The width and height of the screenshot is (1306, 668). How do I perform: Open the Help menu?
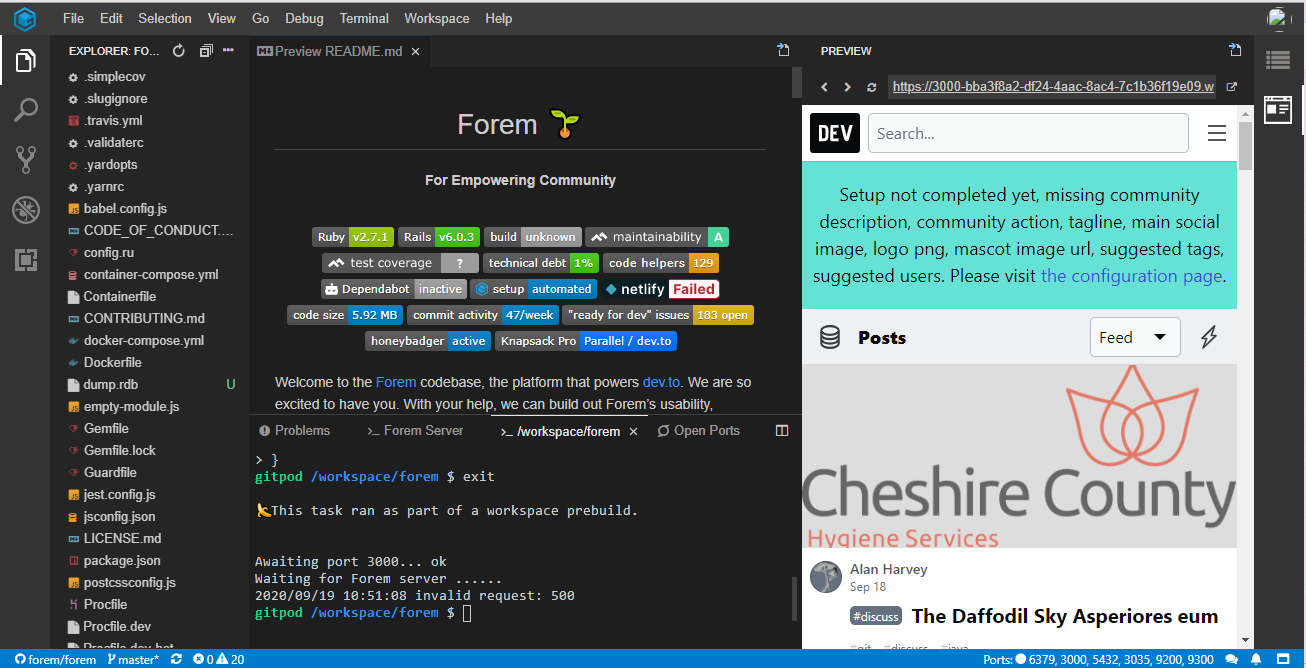498,18
